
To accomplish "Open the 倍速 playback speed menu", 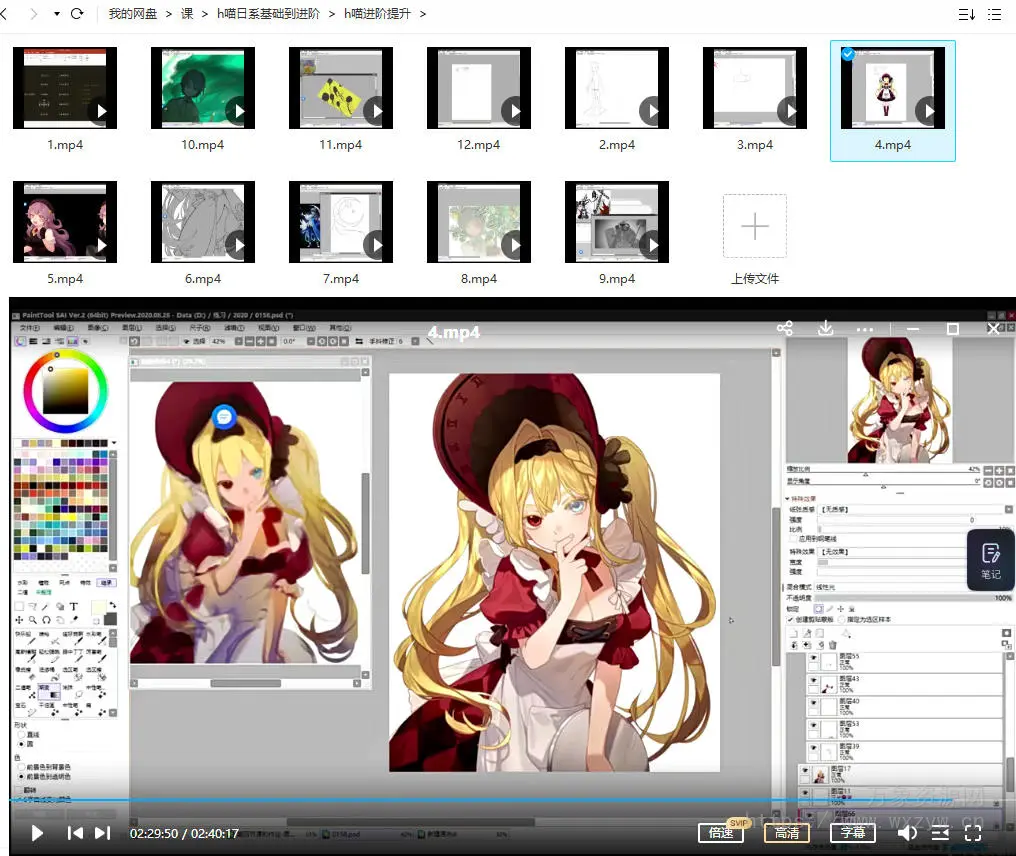I will tap(721, 833).
